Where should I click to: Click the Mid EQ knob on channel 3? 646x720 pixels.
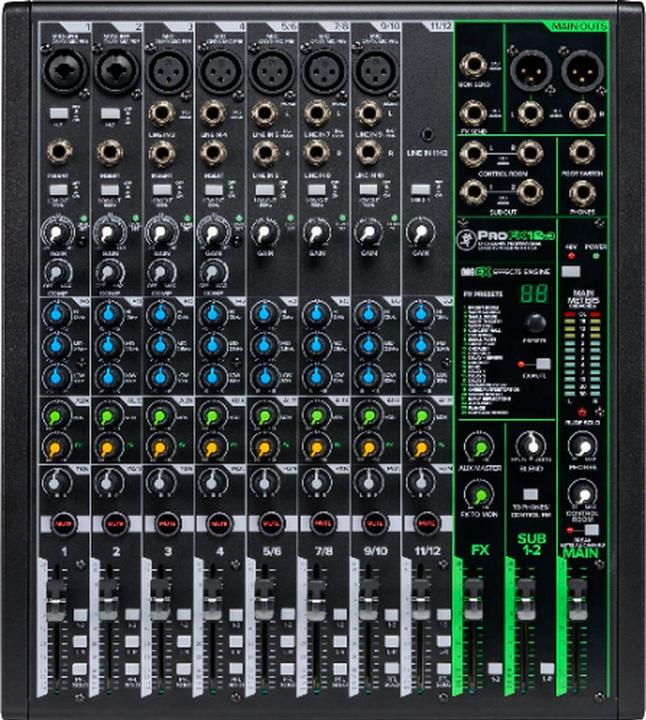click(x=160, y=345)
